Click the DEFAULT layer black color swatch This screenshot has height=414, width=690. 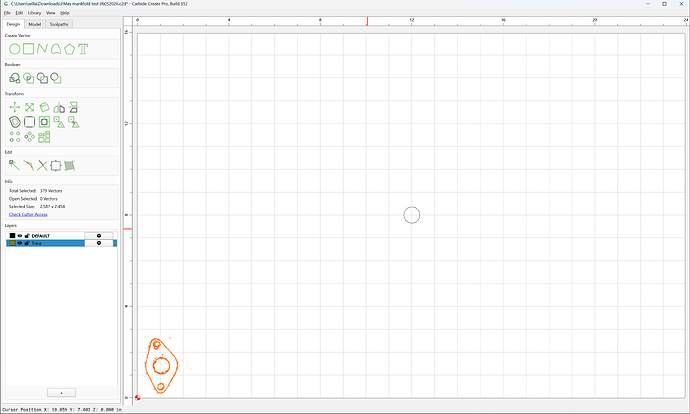tap(12, 236)
